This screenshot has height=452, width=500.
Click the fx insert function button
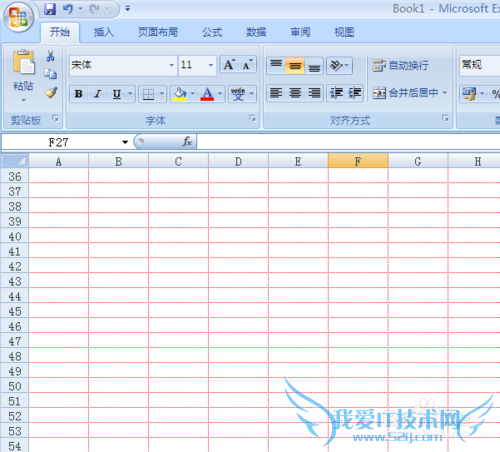pyautogui.click(x=187, y=142)
